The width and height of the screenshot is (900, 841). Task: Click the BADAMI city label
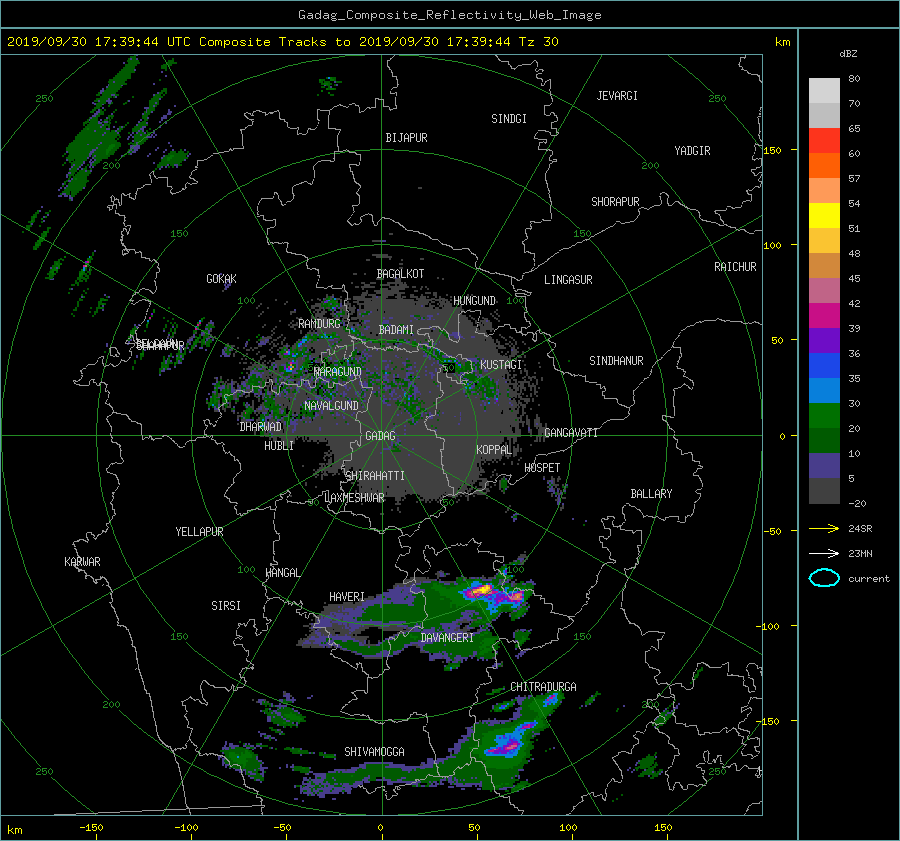396,330
